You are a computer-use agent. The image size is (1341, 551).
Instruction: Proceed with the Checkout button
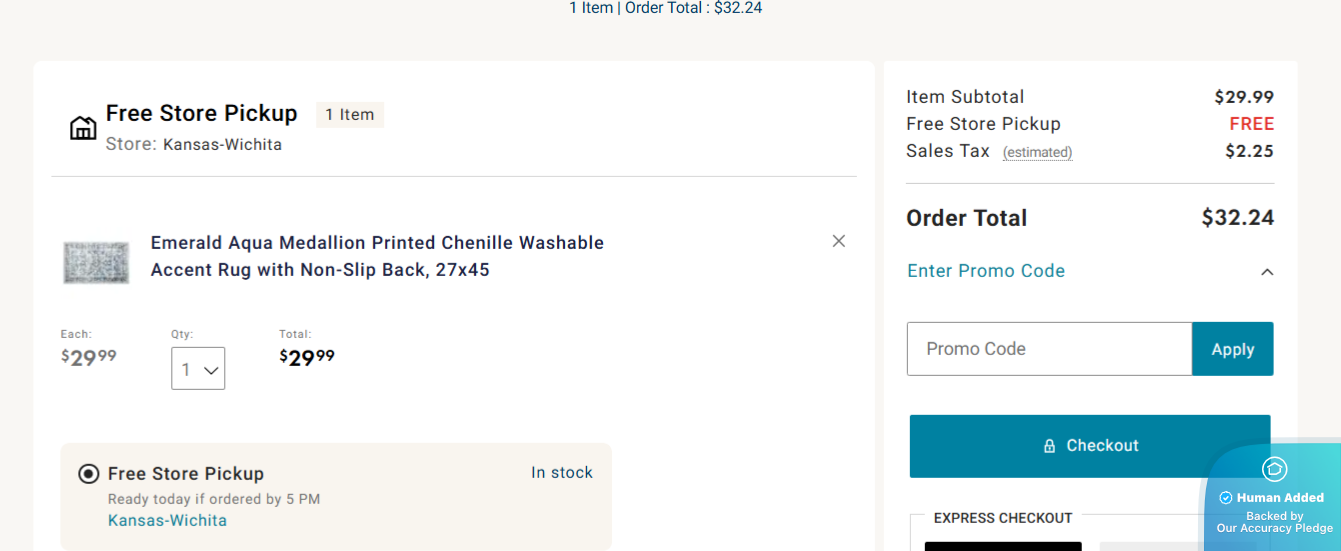pyautogui.click(x=1089, y=446)
